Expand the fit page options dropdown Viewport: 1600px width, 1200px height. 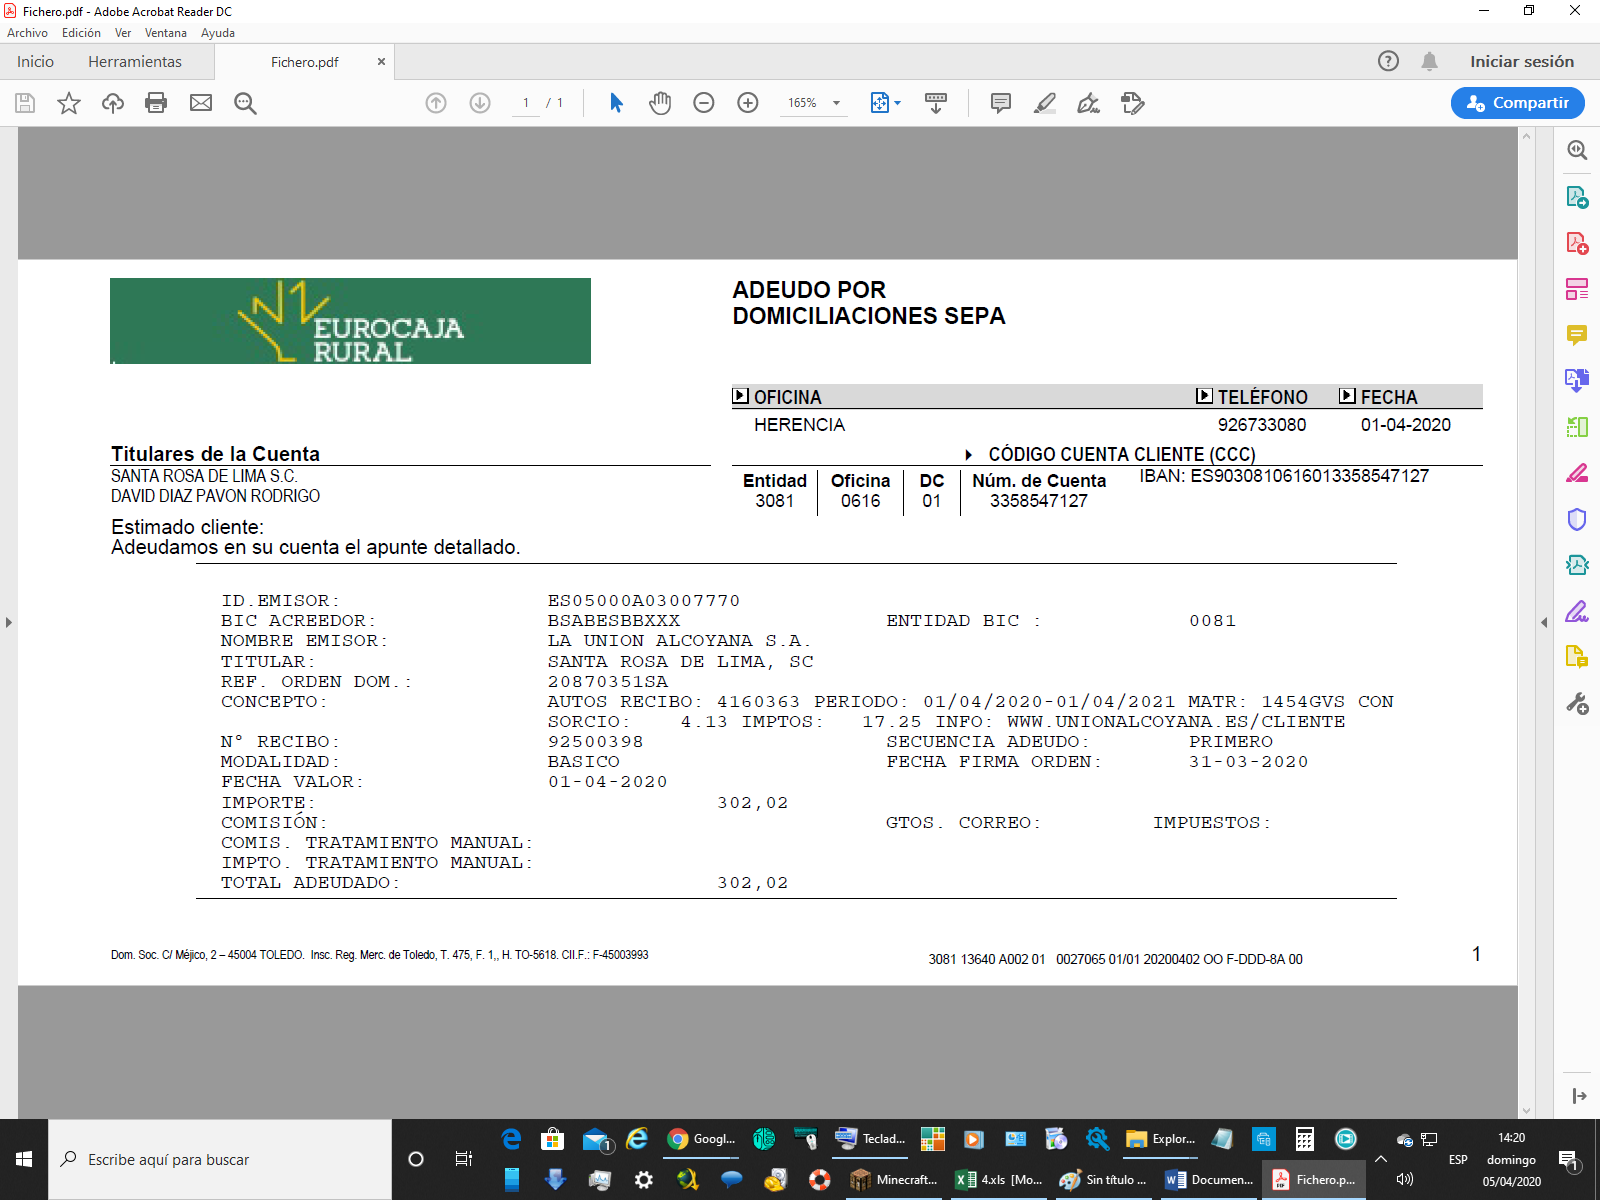tap(897, 103)
